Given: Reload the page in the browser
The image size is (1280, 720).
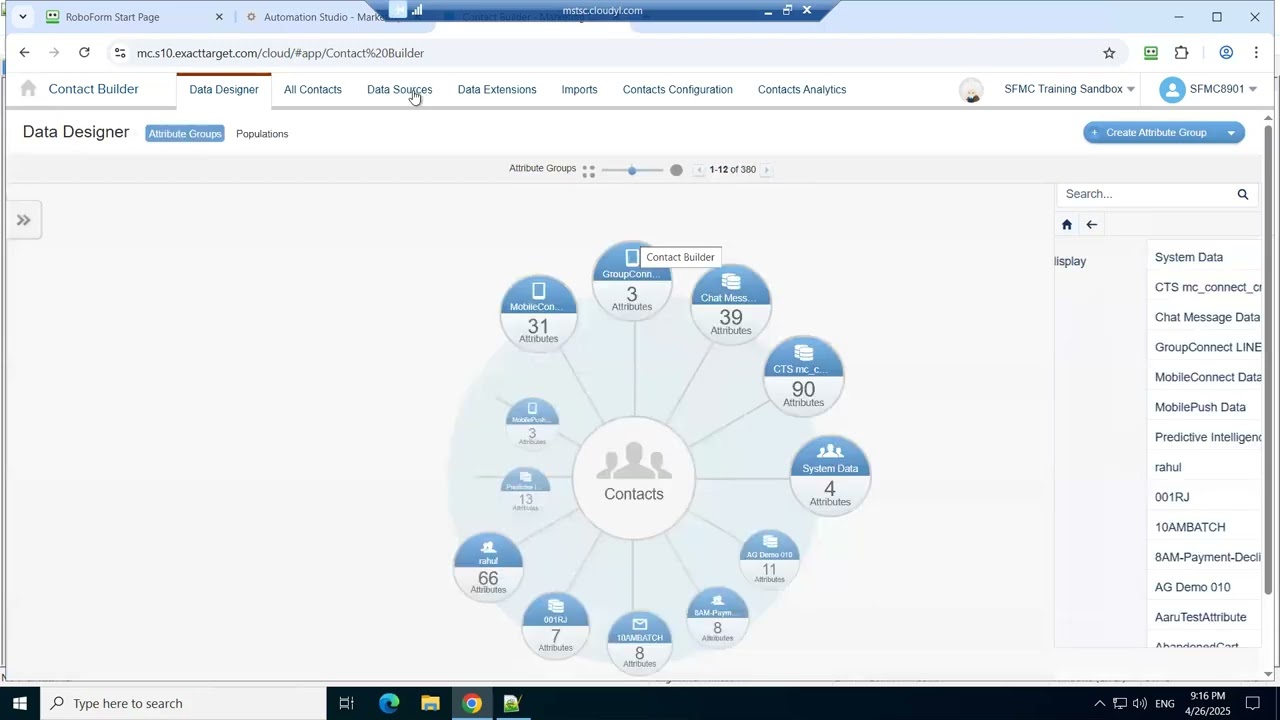Looking at the screenshot, I should pyautogui.click(x=84, y=53).
